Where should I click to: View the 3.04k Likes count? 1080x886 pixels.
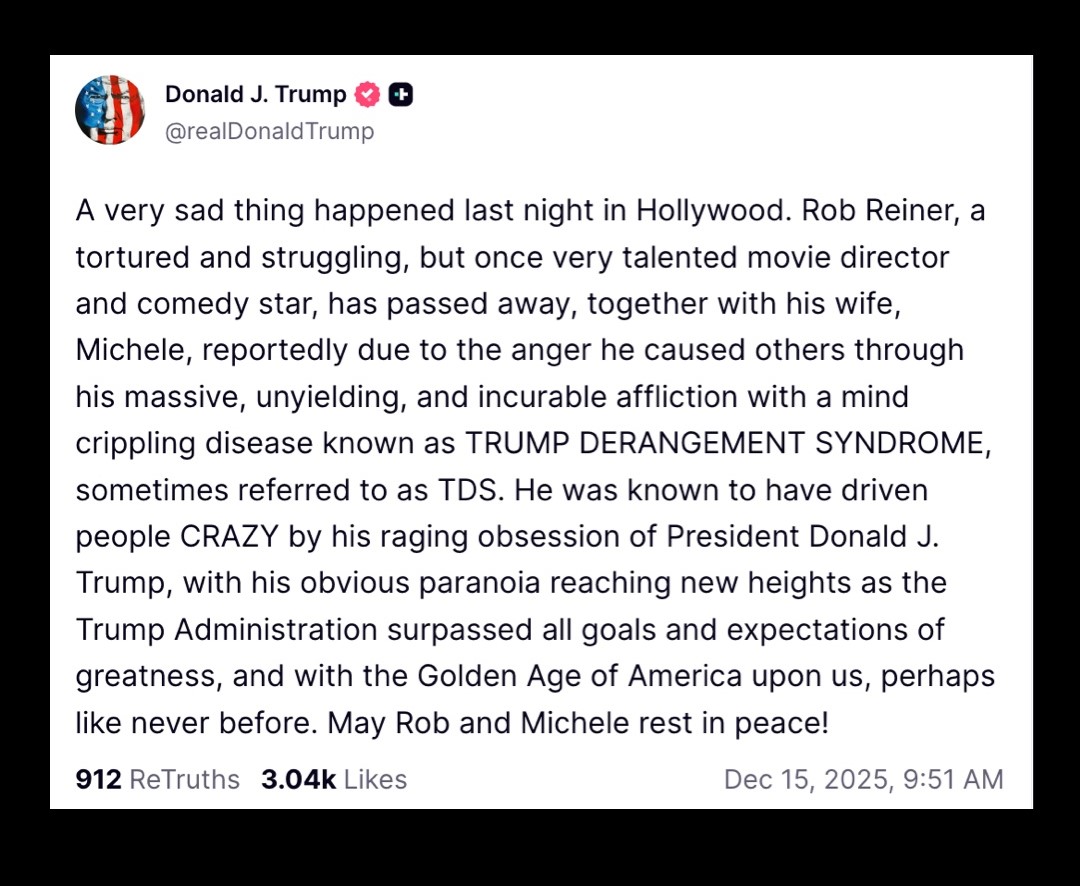coord(298,780)
